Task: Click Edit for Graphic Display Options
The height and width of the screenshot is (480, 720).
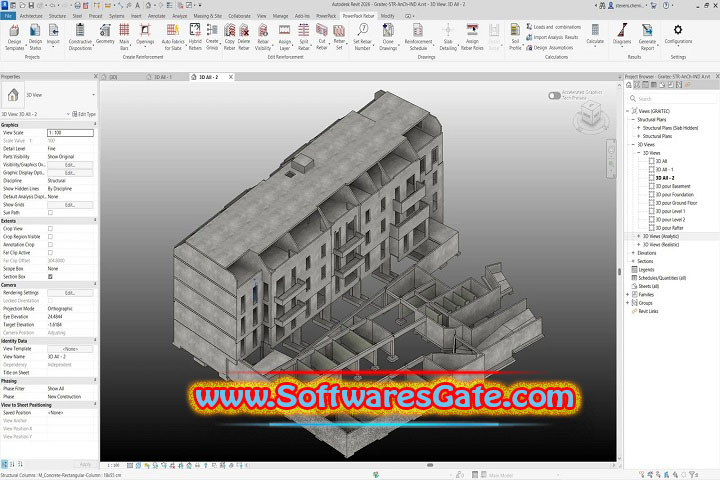Action: tap(70, 173)
